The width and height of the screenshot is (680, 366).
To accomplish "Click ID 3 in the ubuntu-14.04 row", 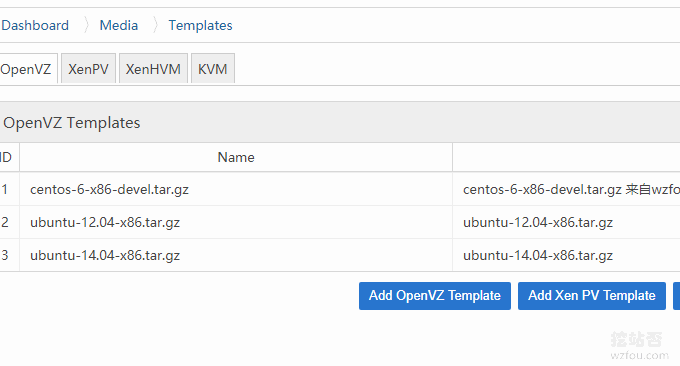I will click(5, 255).
